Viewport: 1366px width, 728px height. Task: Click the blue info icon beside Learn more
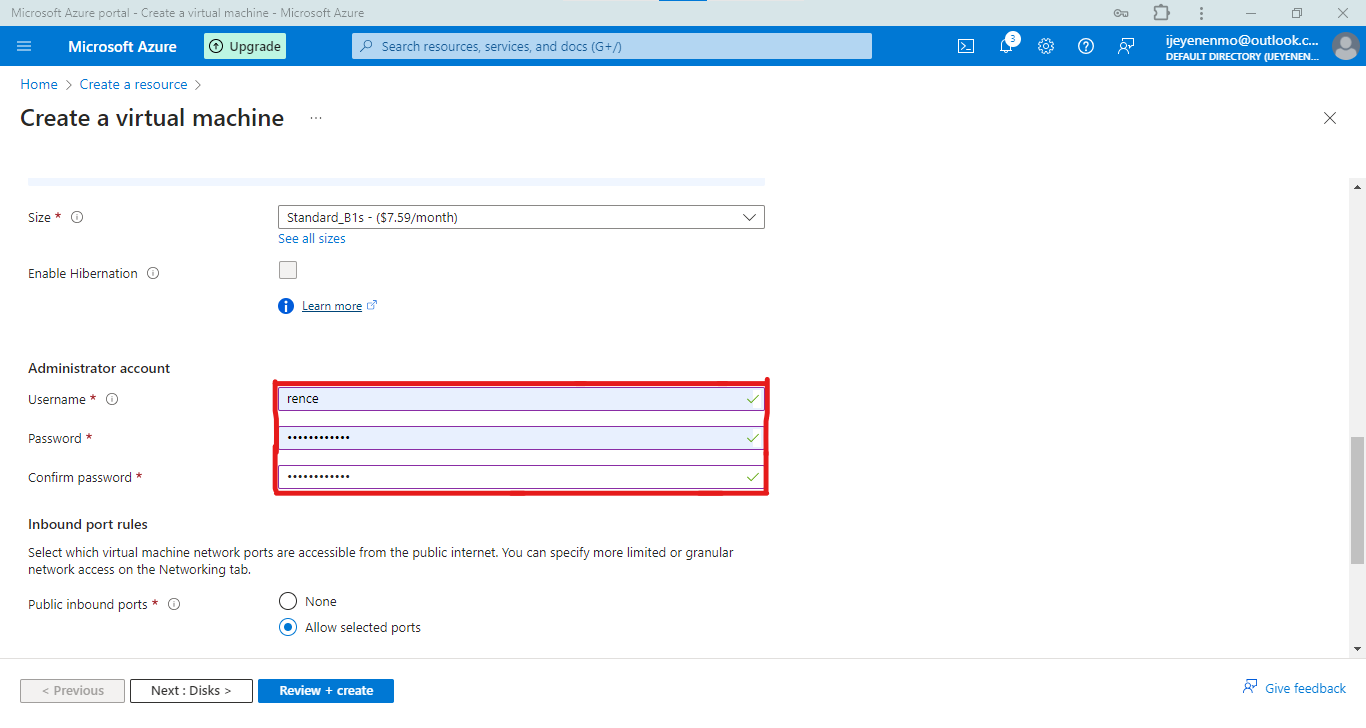pos(286,306)
